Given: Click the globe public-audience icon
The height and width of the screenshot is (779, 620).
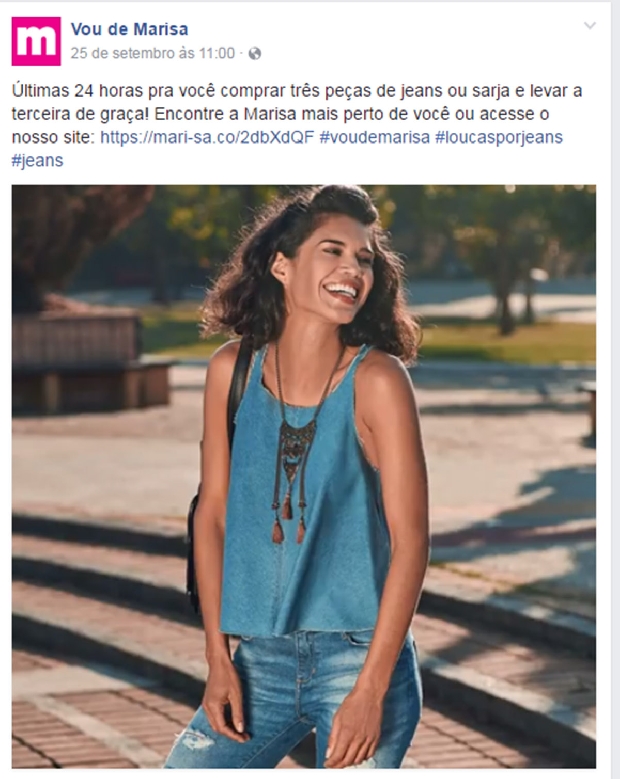Looking at the screenshot, I should [x=254, y=54].
